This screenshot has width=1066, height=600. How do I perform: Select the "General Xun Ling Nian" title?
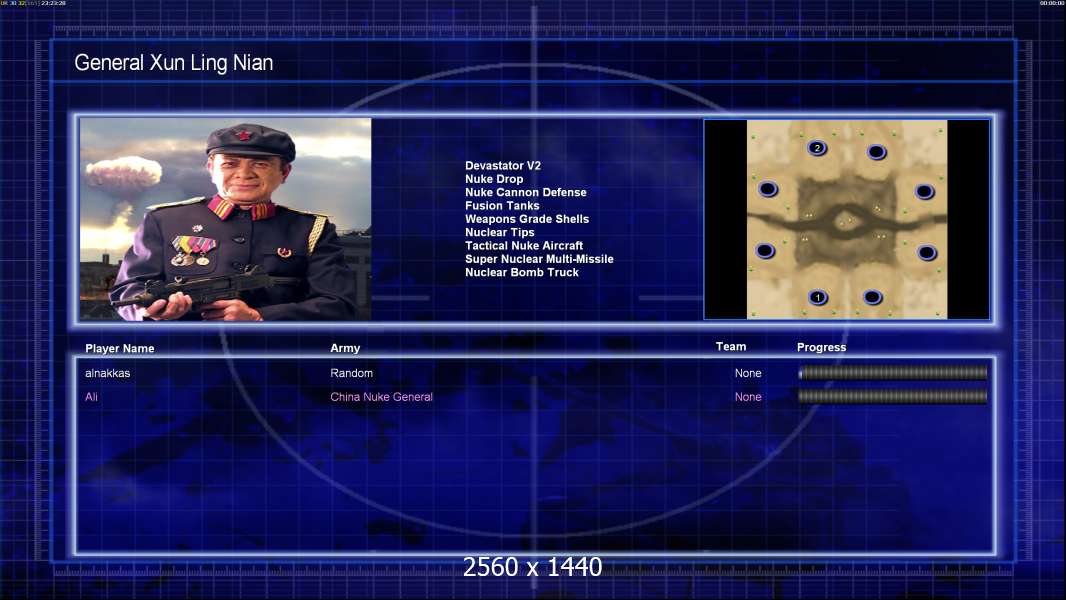pos(173,63)
